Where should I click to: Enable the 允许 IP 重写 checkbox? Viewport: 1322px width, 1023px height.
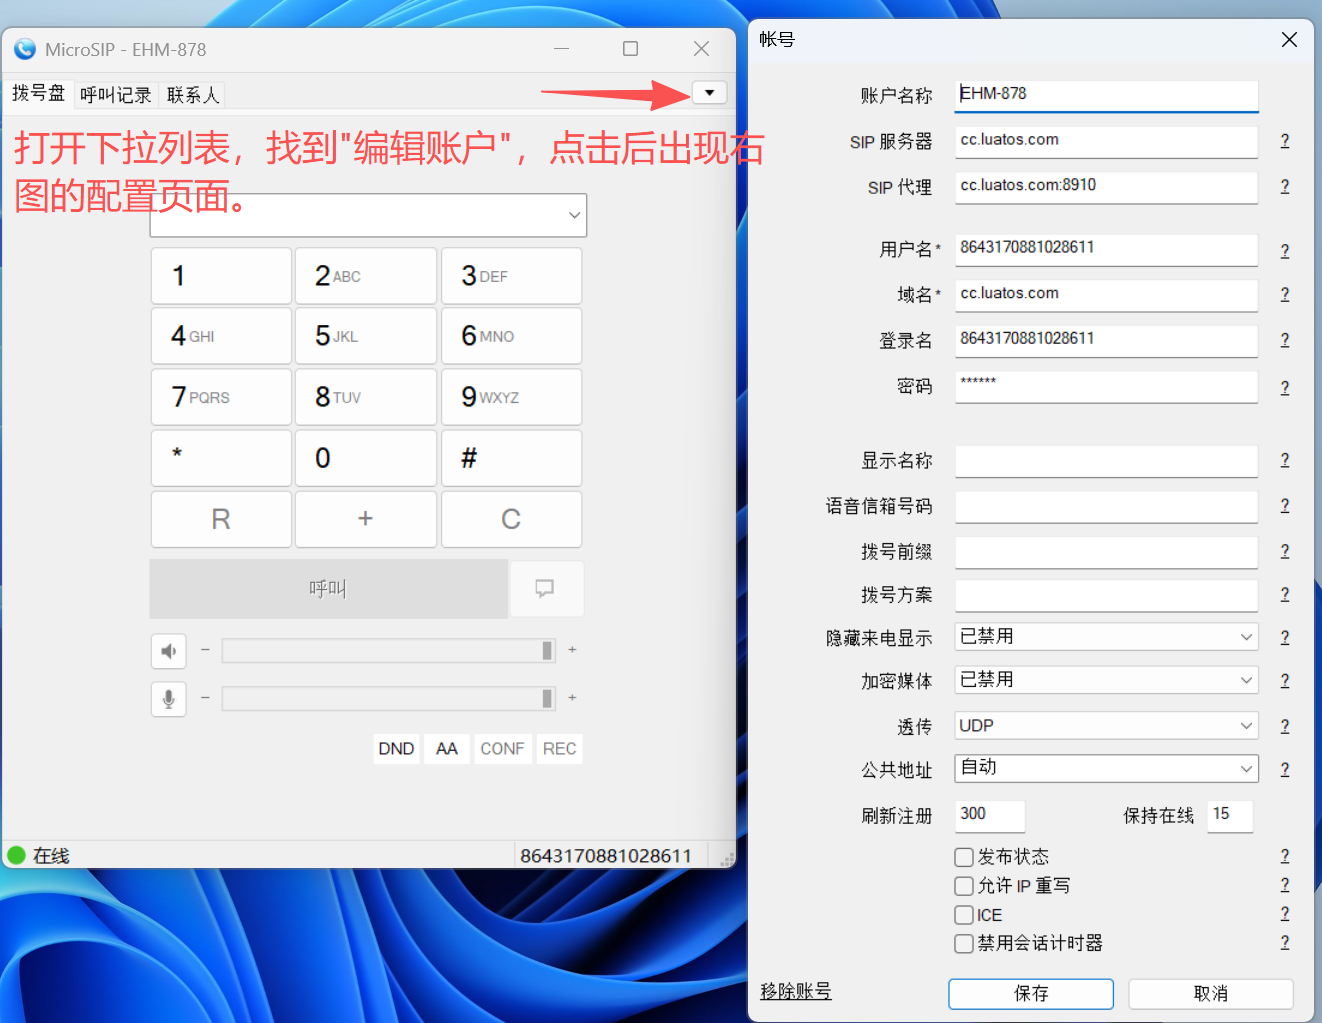(x=964, y=886)
